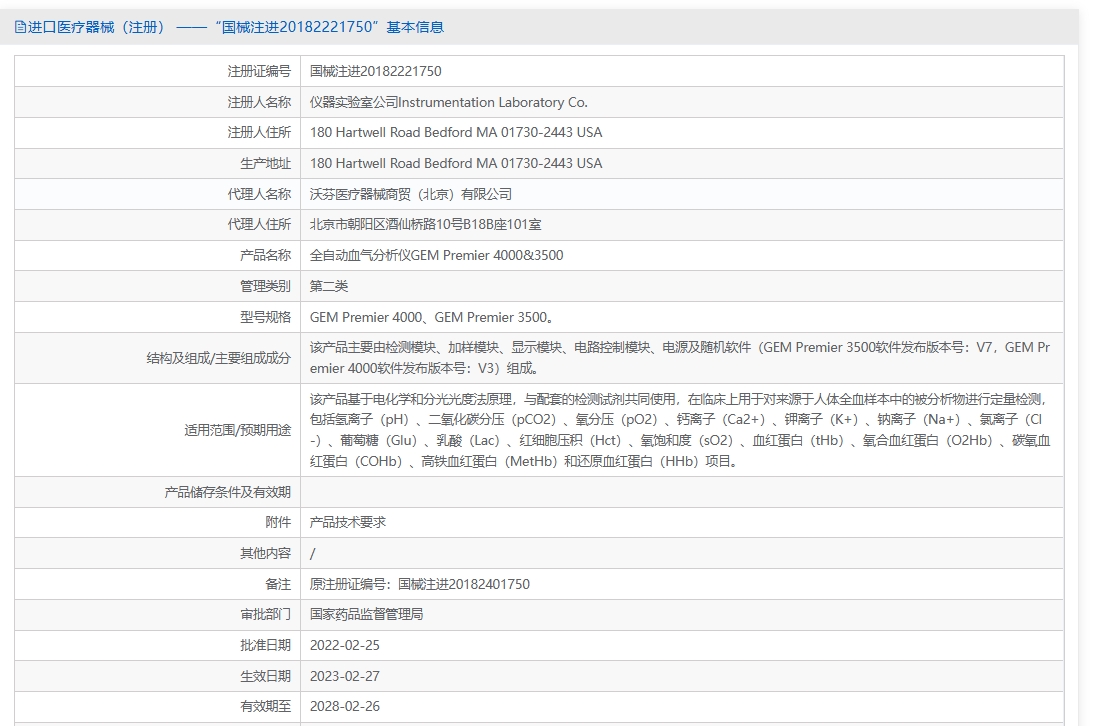
Task: Click the 附件 label
Action: pos(278,522)
